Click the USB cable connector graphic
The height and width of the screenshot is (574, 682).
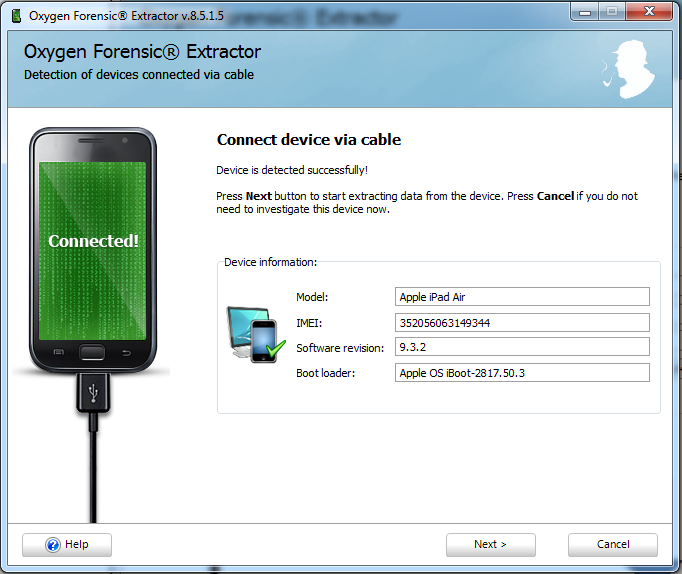93,393
